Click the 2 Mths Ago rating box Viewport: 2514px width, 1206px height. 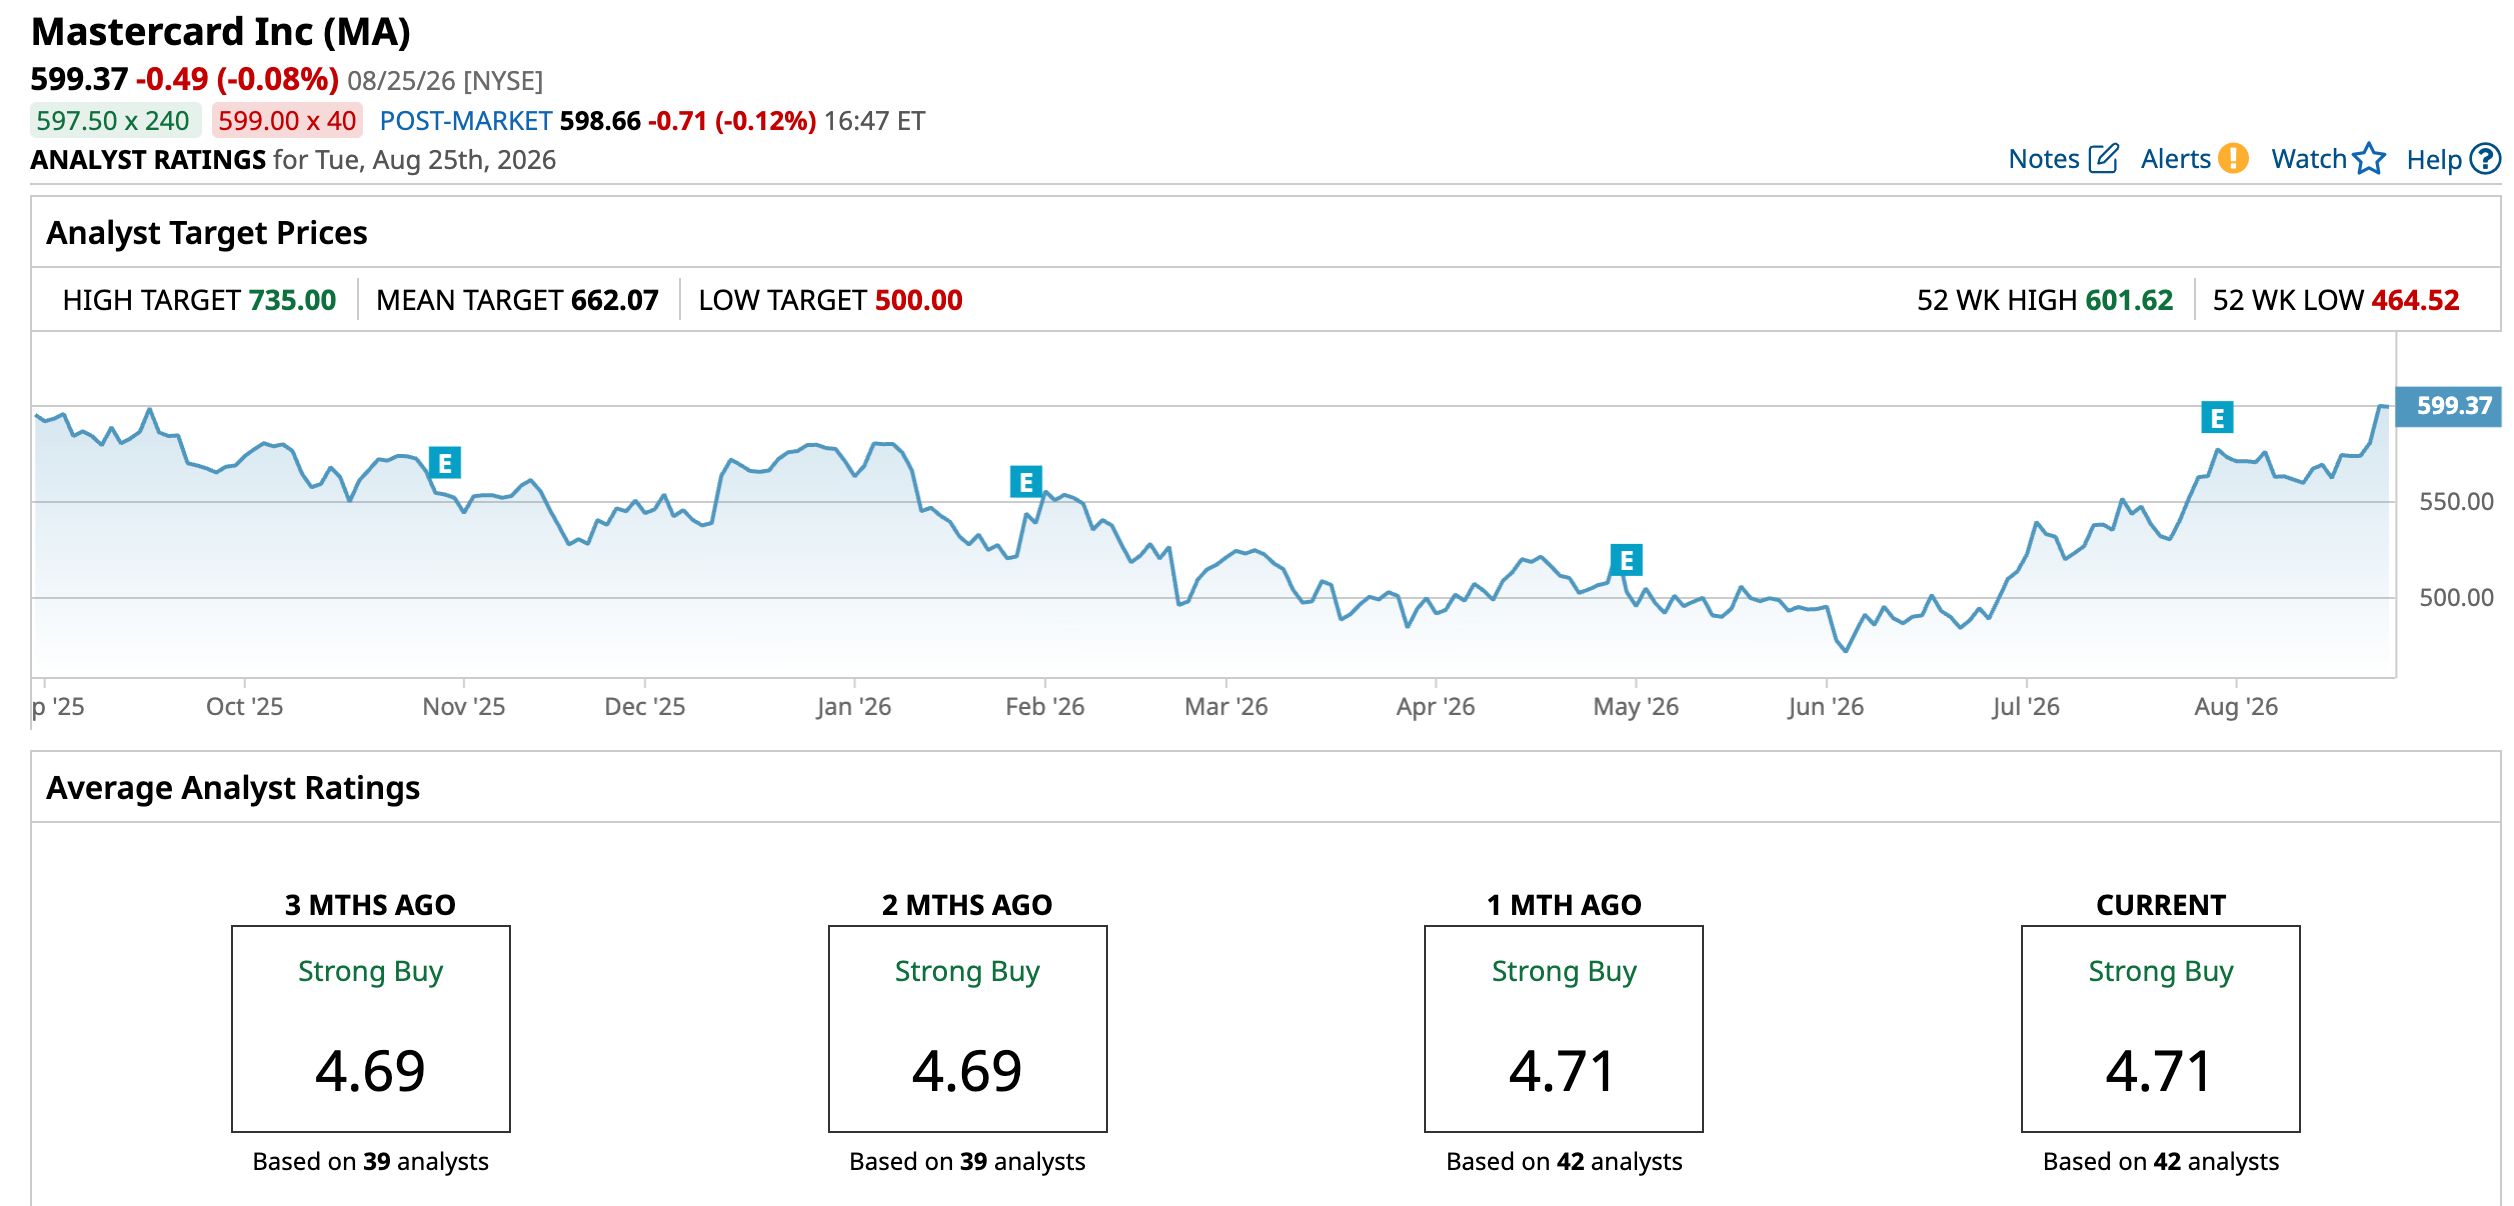pos(968,1029)
